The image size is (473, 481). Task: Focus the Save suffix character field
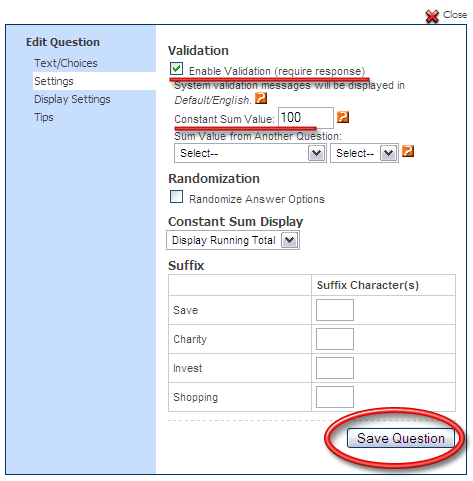(335, 310)
